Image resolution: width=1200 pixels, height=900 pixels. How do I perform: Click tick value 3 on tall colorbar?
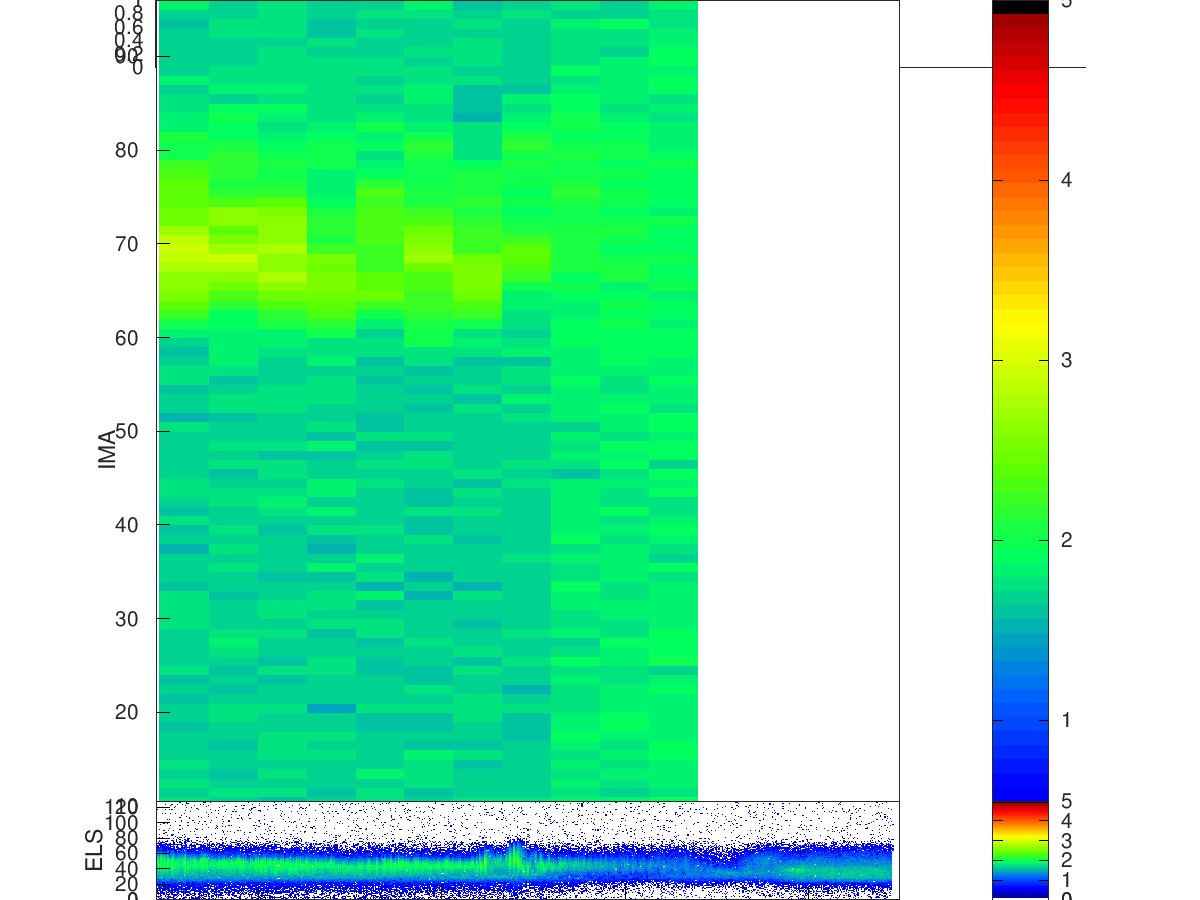coord(1067,360)
